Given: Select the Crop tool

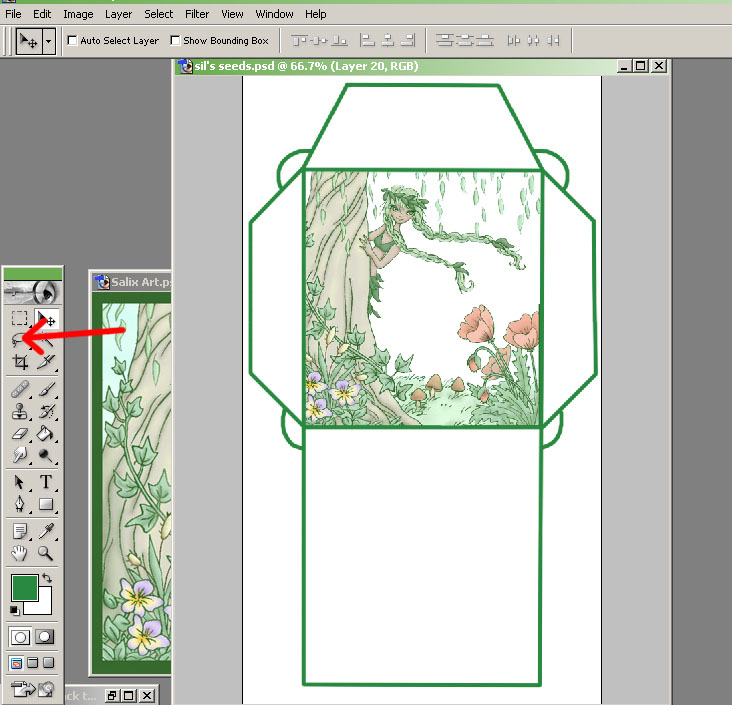Looking at the screenshot, I should (20, 362).
